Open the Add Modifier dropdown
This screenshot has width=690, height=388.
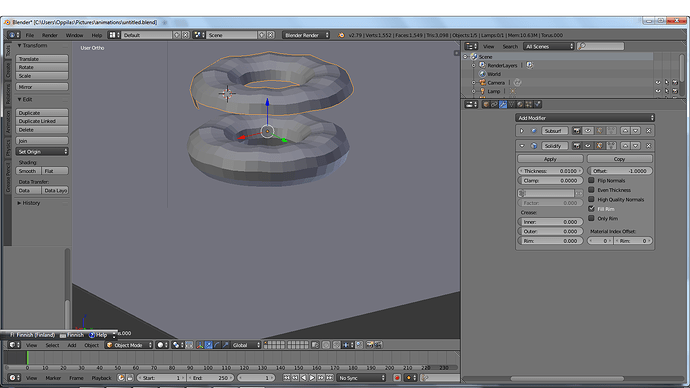coord(585,118)
